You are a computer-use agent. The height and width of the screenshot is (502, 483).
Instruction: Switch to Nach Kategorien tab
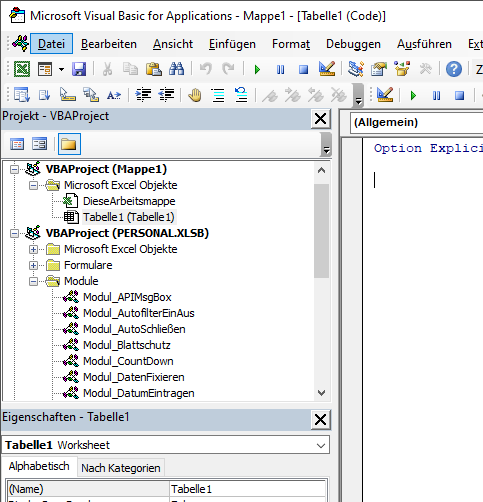(x=121, y=468)
